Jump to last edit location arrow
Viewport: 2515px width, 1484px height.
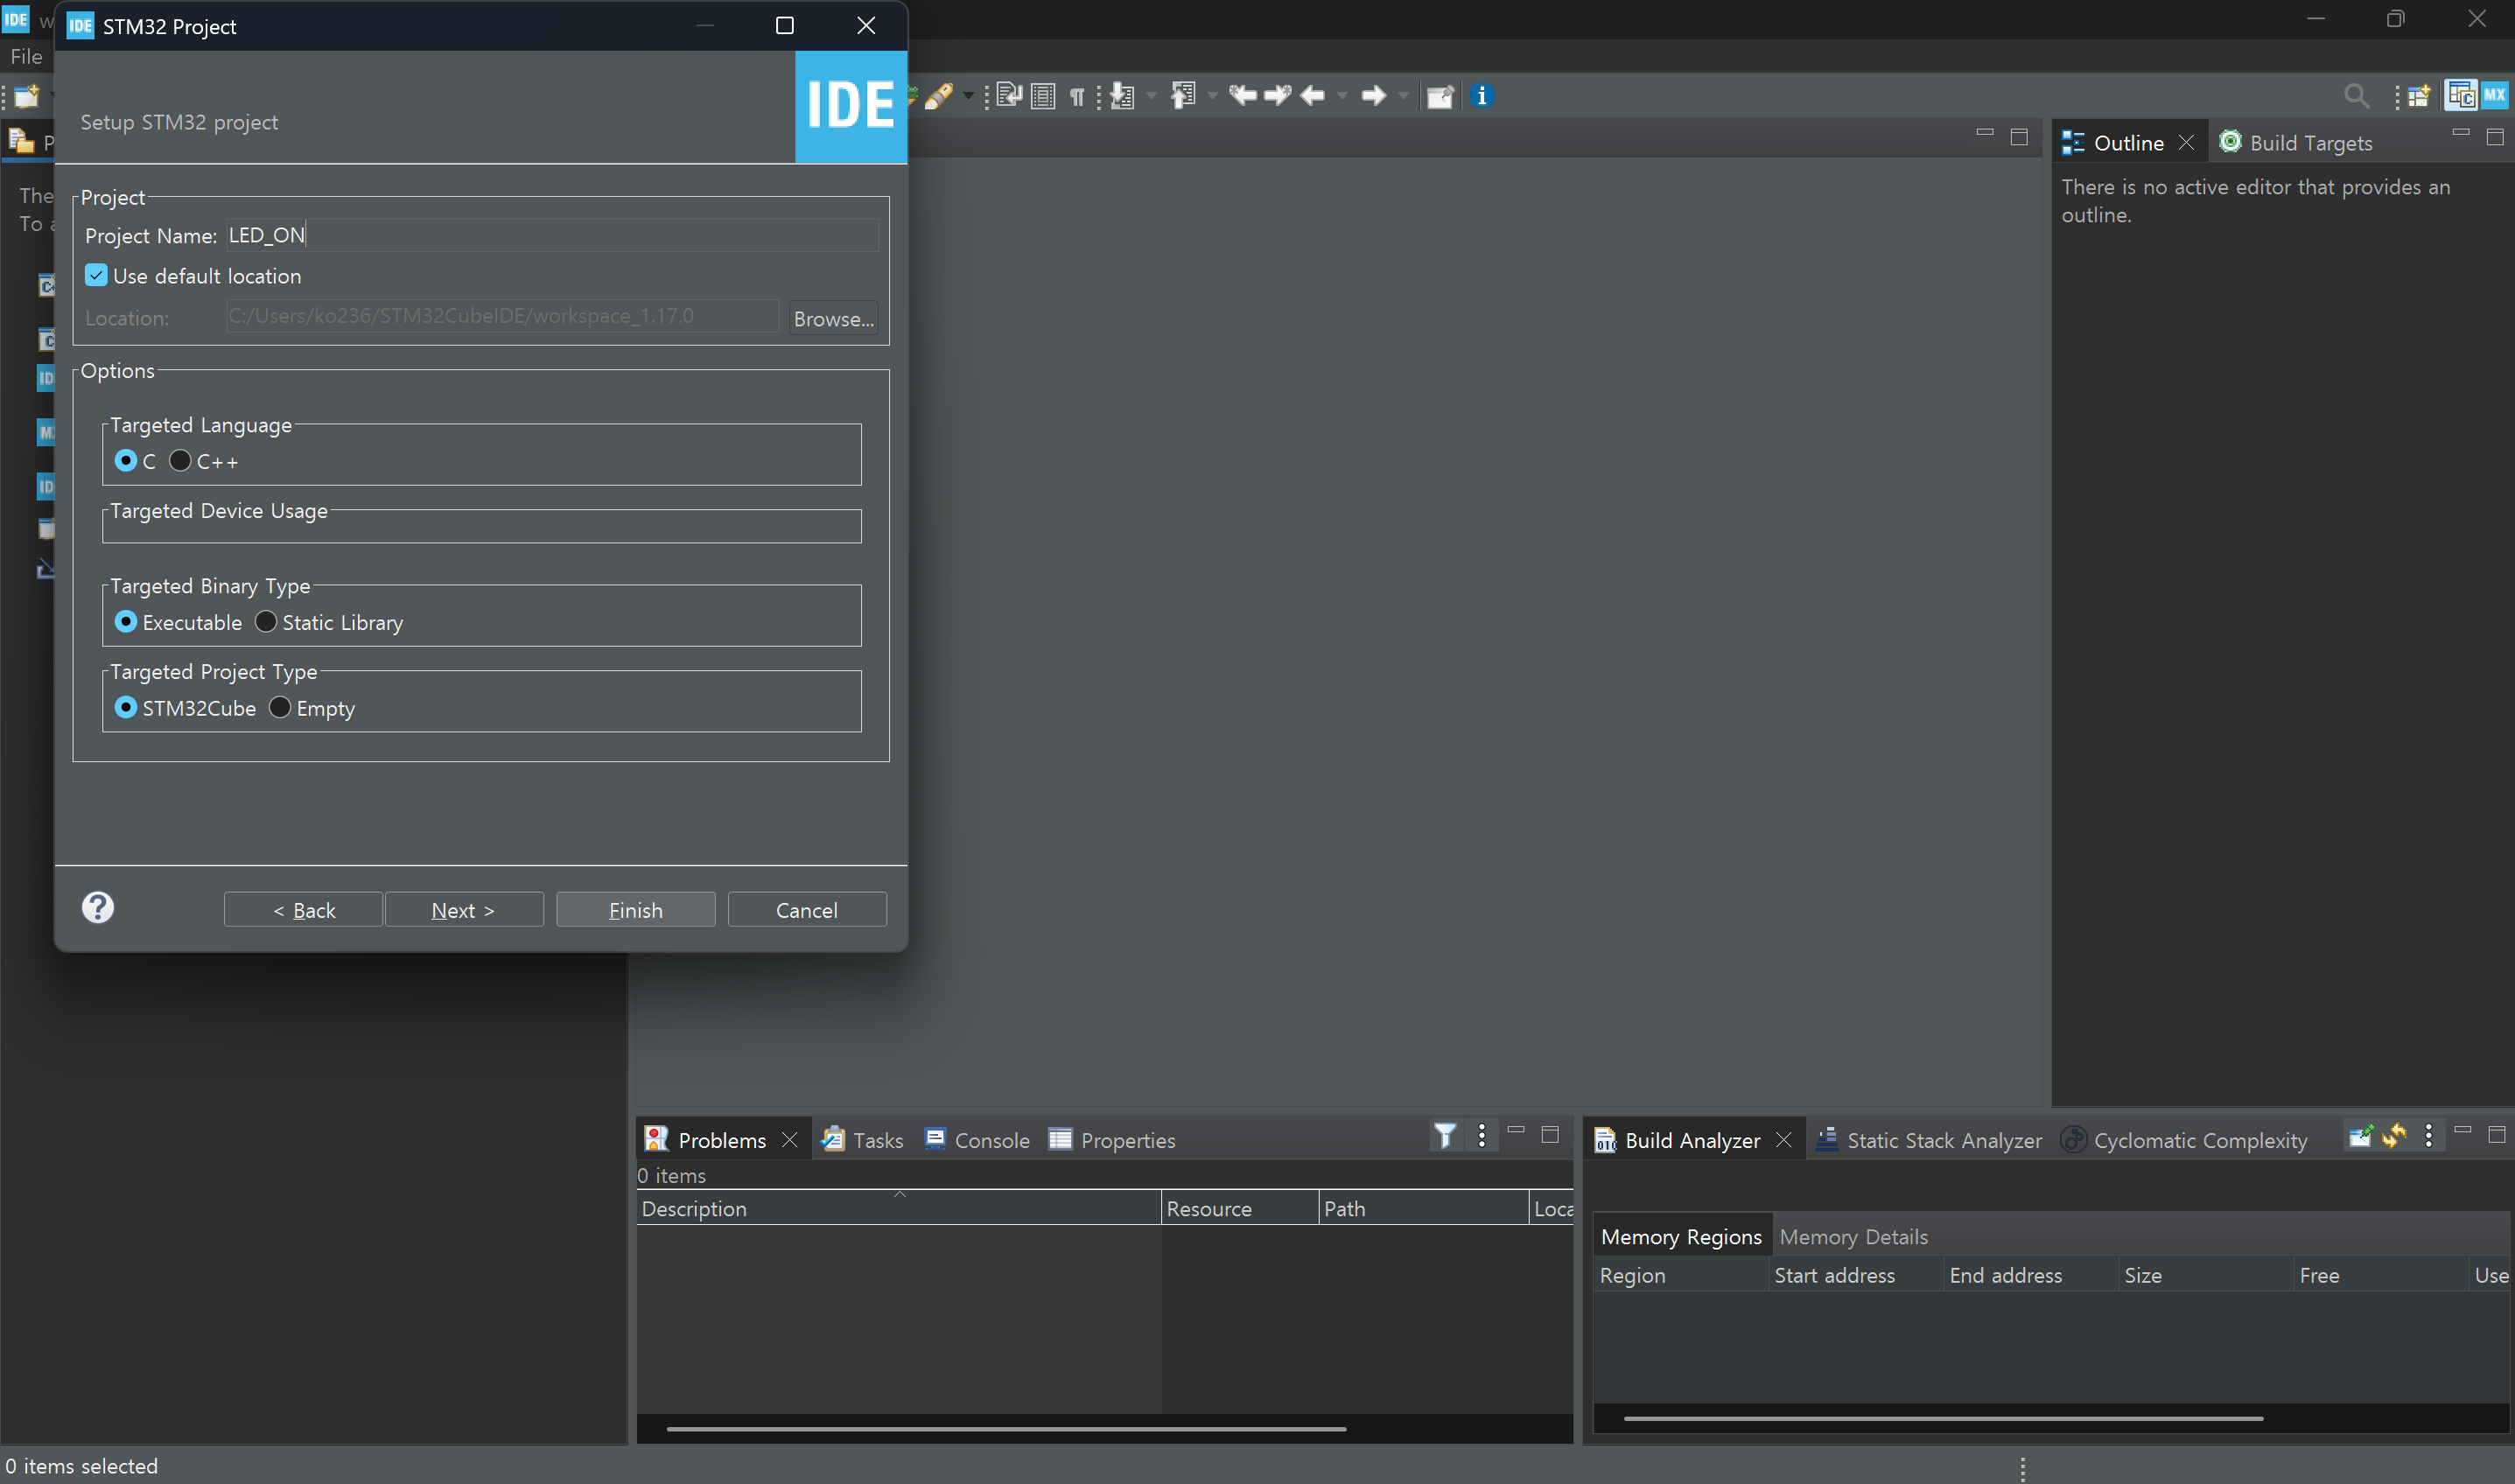[x=1243, y=96]
